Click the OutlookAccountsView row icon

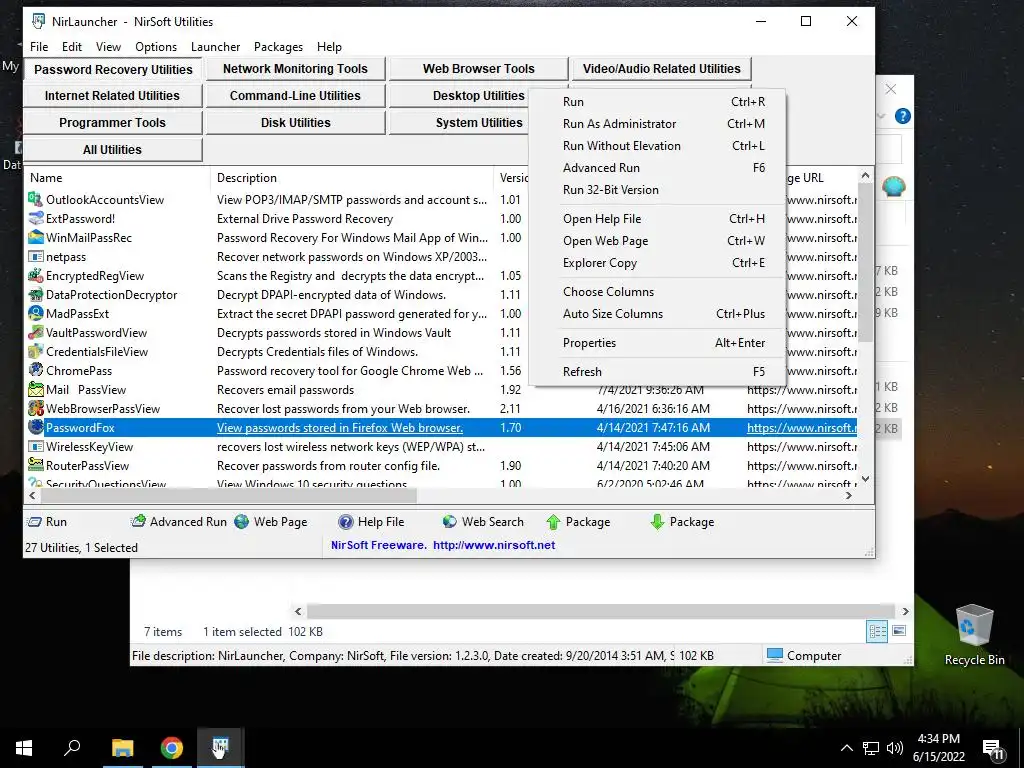coord(35,199)
